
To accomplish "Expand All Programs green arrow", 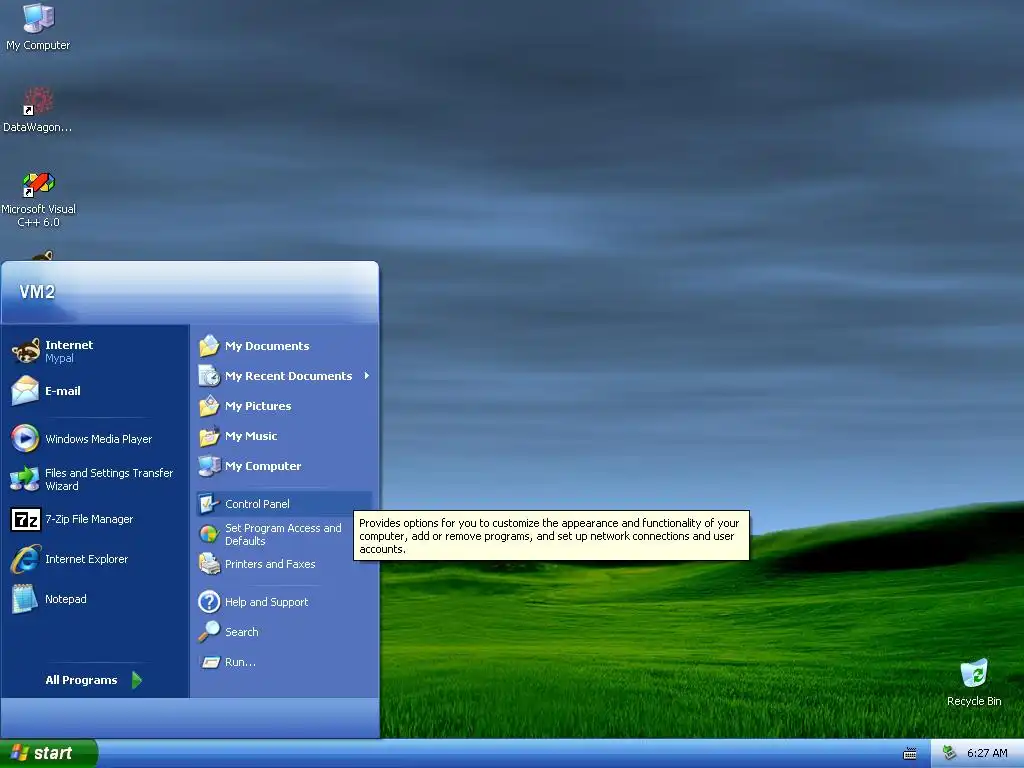I will coord(136,680).
